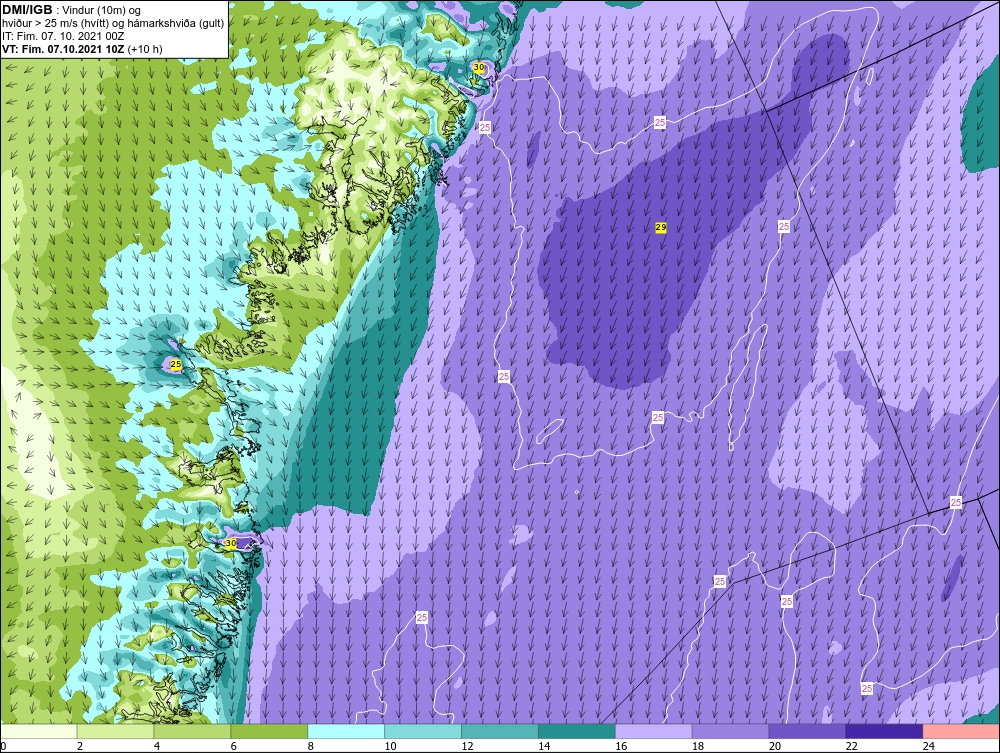The image size is (1000, 753).
Task: Click the pink above-24 m/s legend swatch
Action: click(x=961, y=731)
